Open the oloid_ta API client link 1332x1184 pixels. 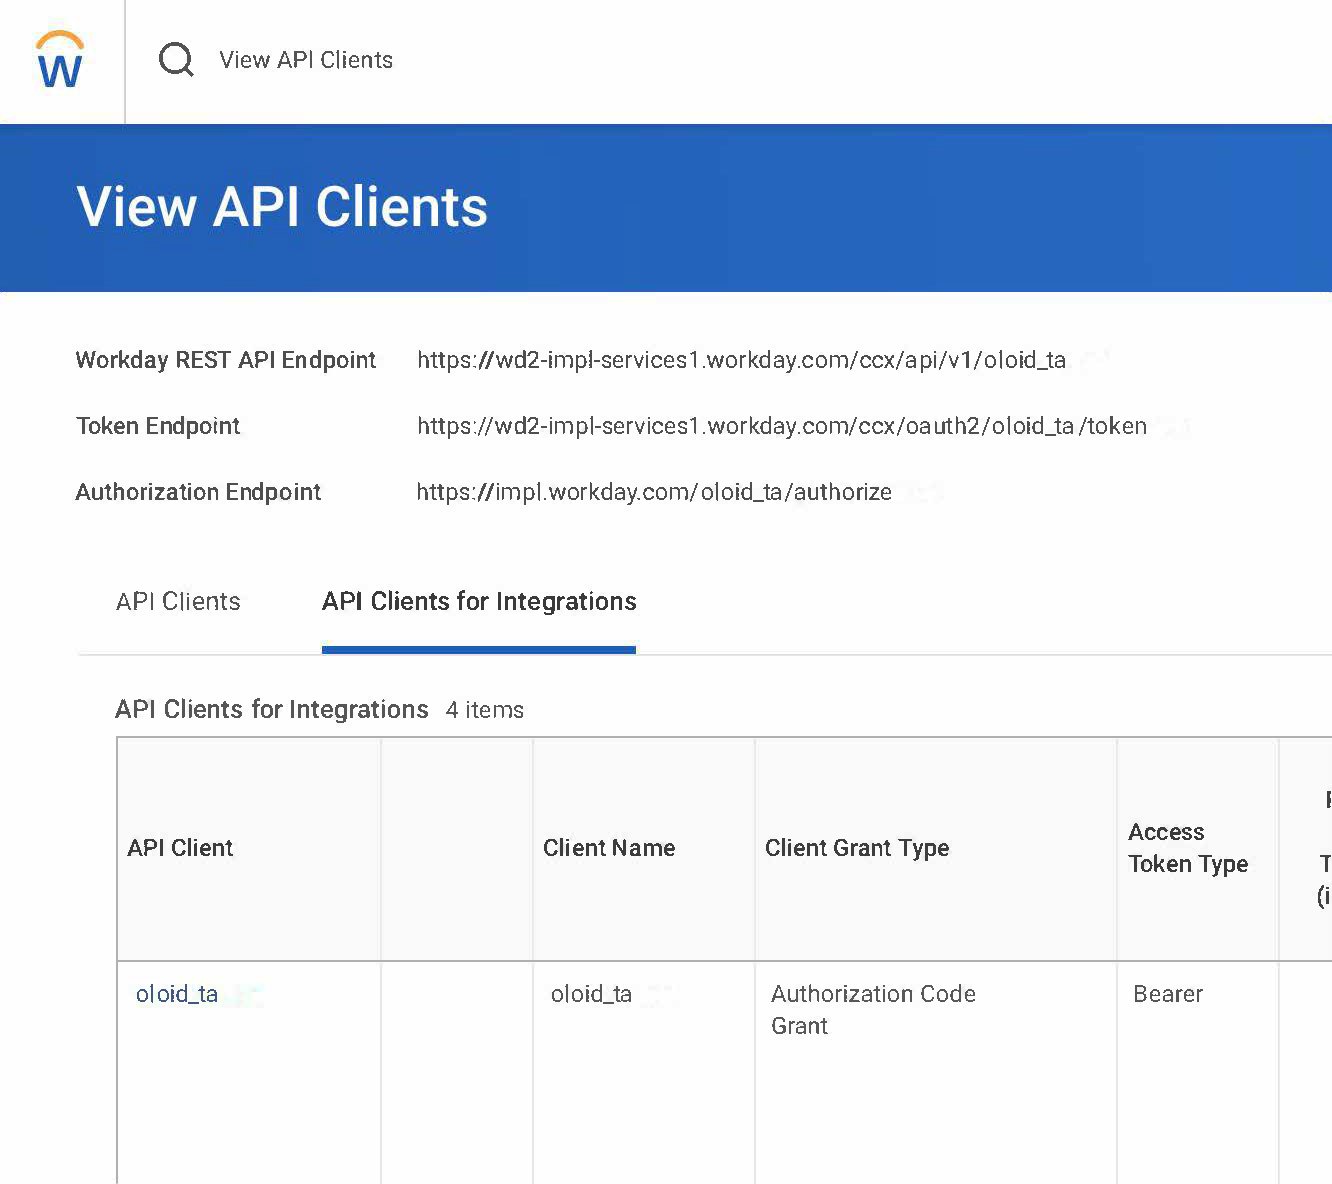click(177, 994)
